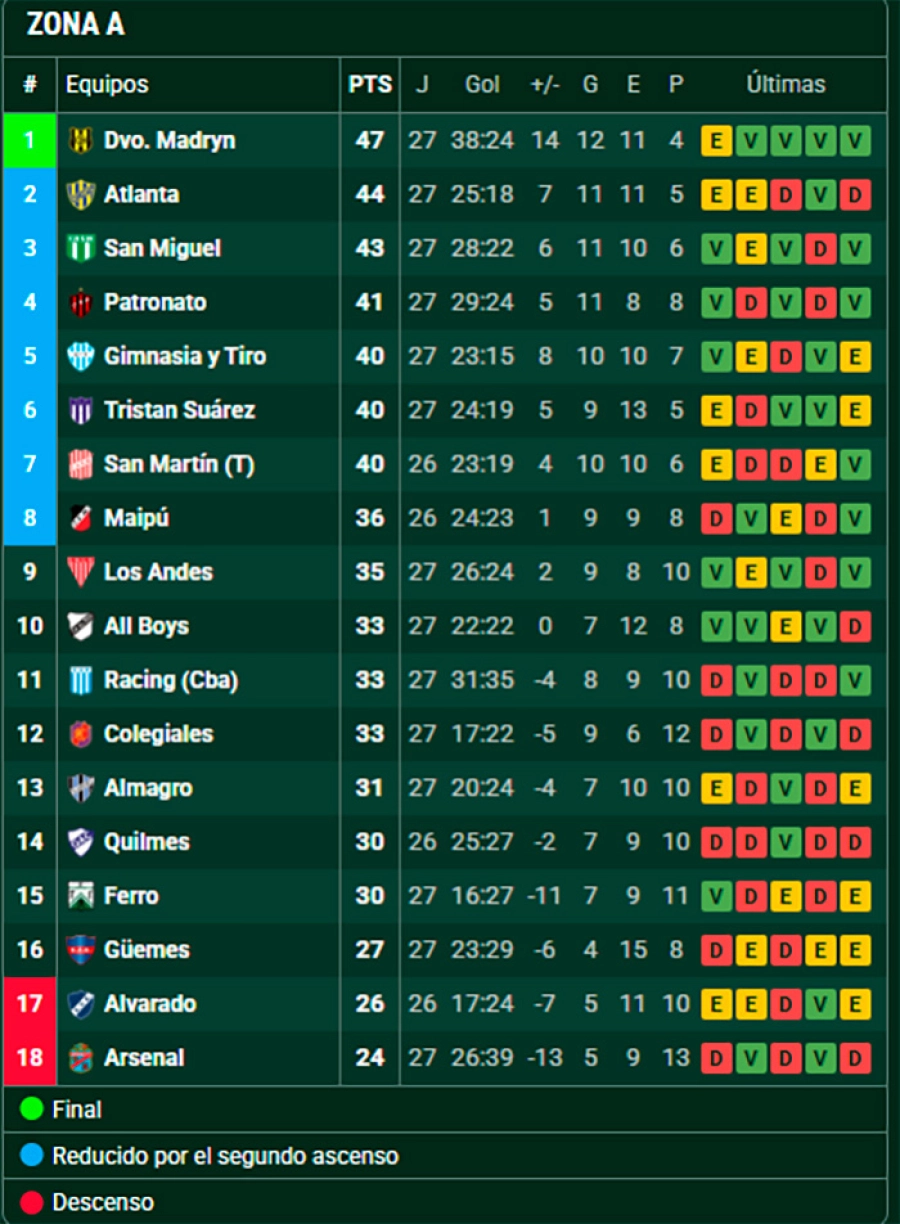Open the Tristan Suárez team link
Screen dimensions: 900x1224
[x=179, y=410]
